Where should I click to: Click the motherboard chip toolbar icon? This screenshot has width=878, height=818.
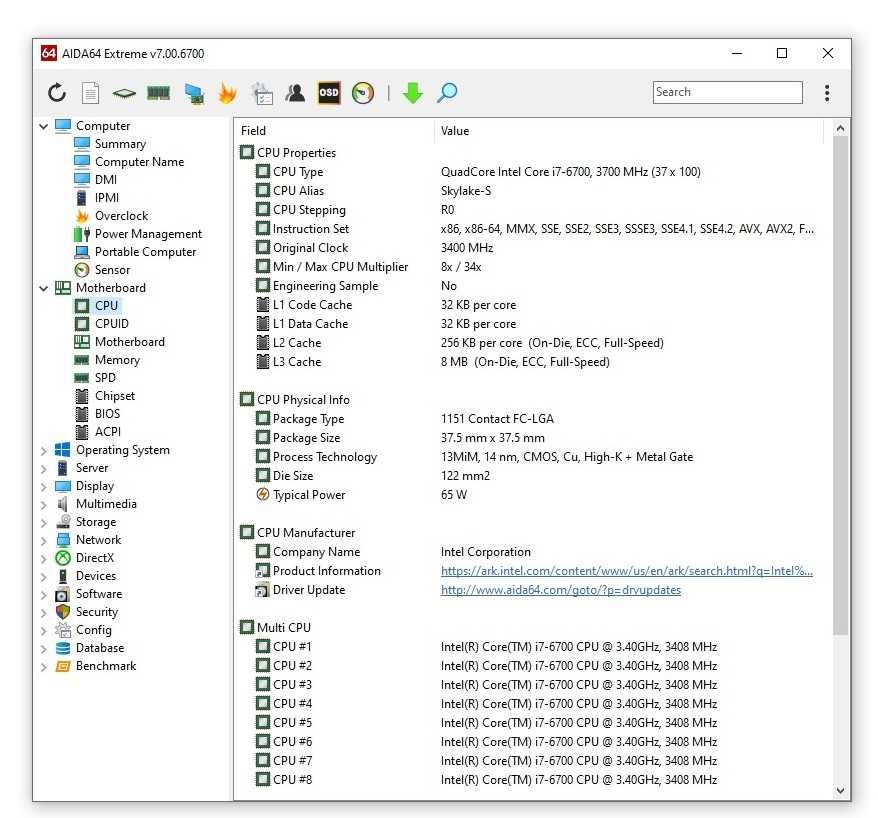[124, 93]
